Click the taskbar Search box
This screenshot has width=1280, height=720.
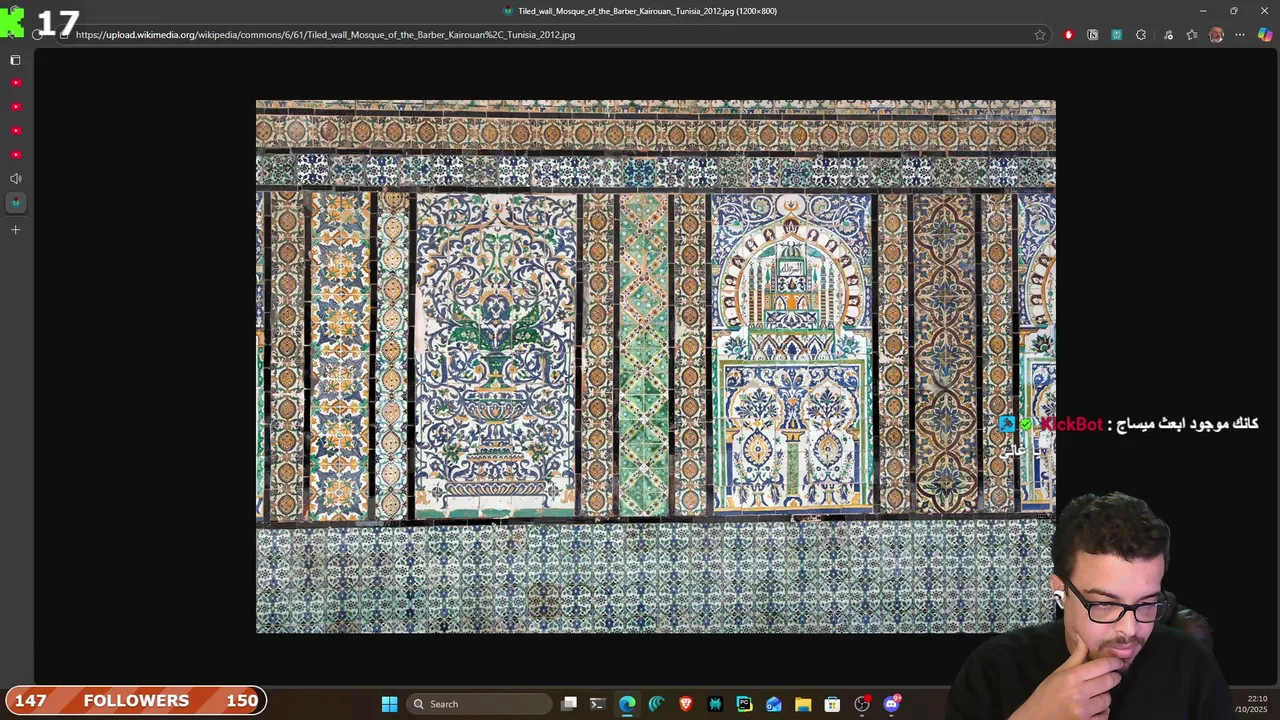tap(481, 704)
